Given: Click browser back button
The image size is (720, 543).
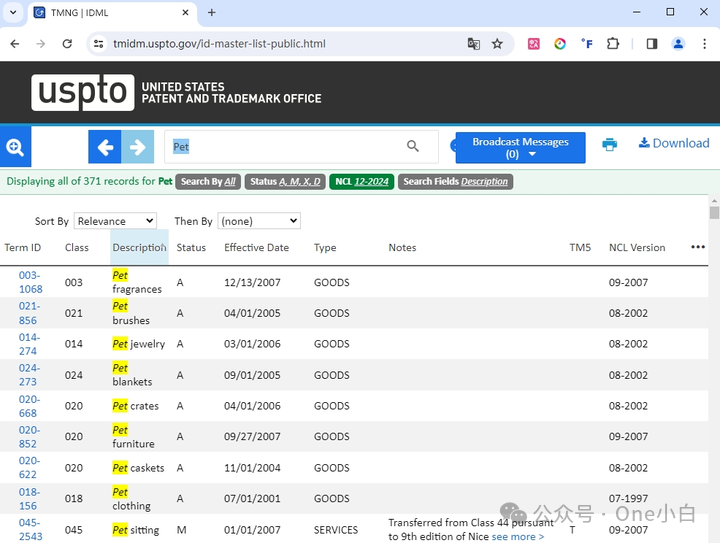Looking at the screenshot, I should click(x=15, y=44).
